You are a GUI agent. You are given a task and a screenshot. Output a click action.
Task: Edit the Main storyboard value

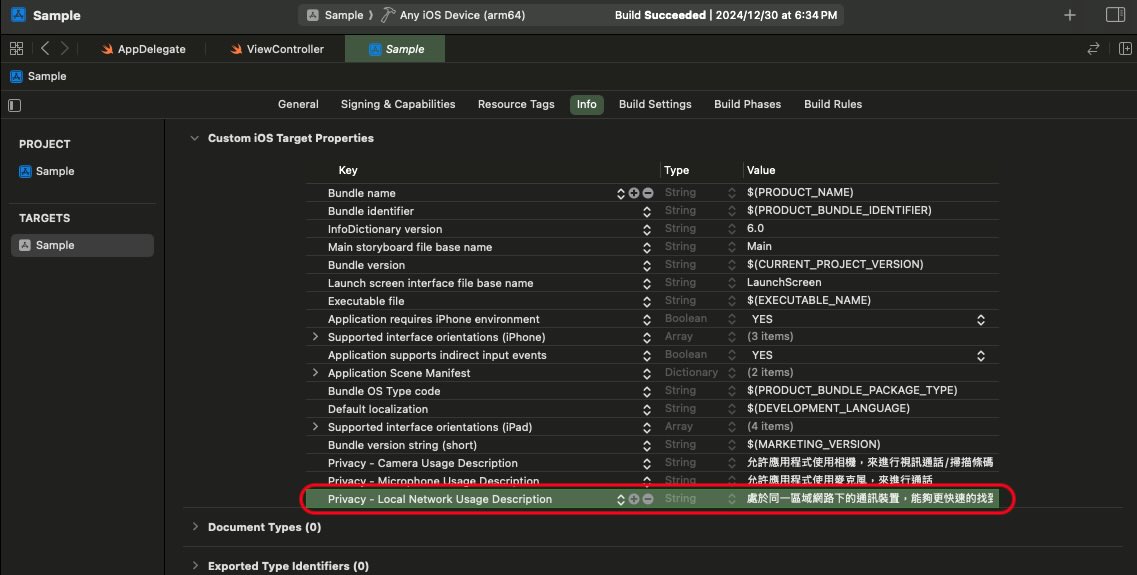click(x=759, y=247)
